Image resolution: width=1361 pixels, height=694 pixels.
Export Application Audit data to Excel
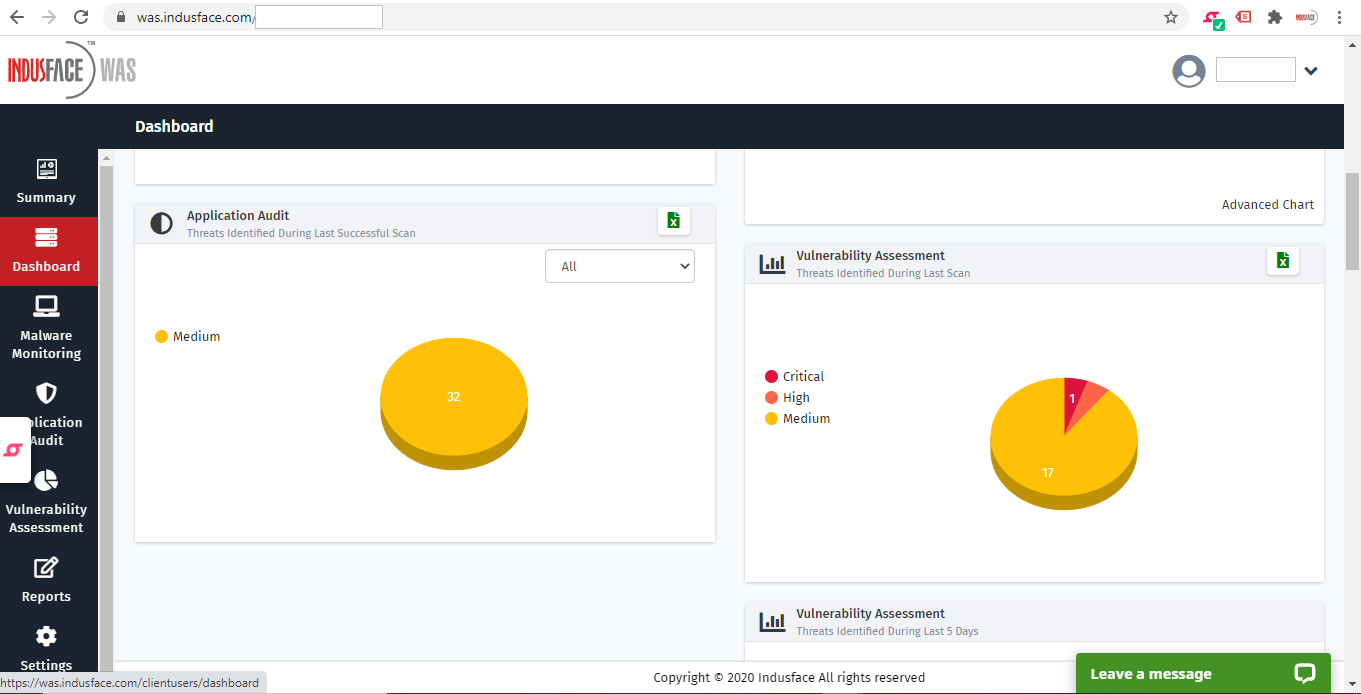tap(673, 221)
